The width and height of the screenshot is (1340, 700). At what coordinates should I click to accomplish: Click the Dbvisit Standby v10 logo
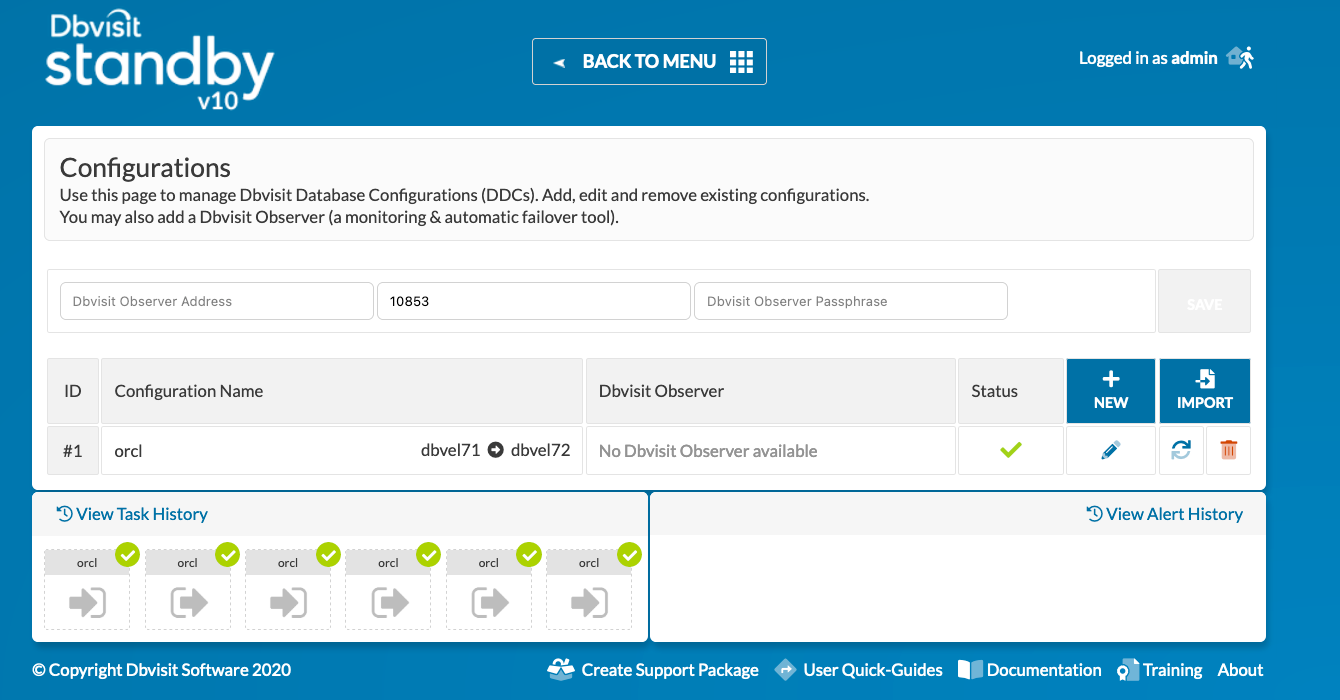pos(160,62)
